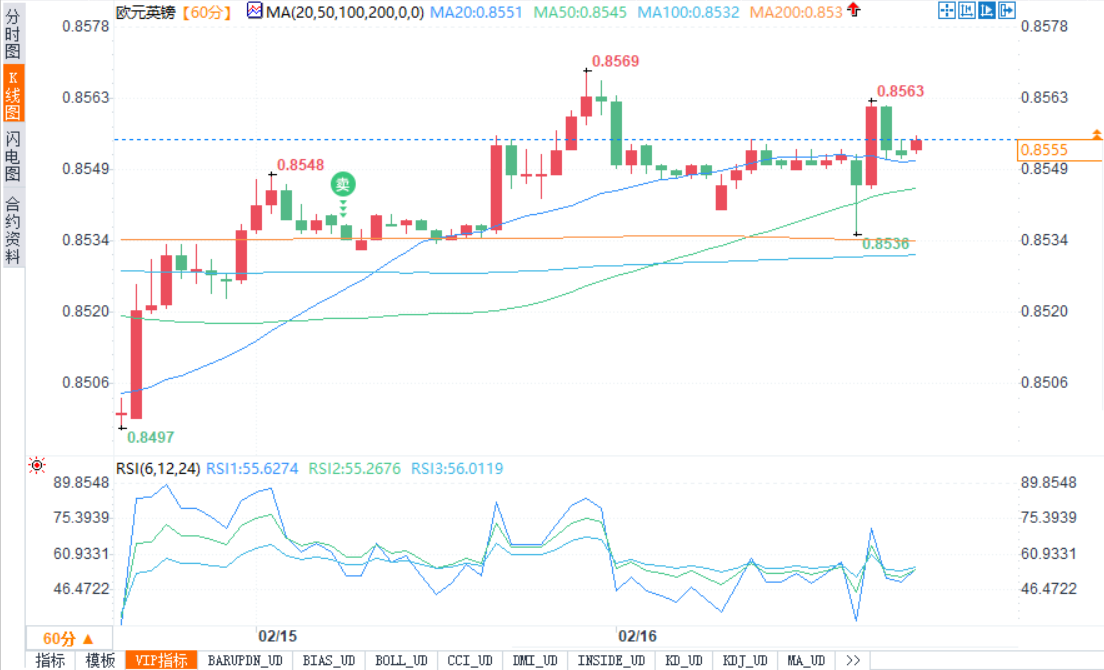The width and height of the screenshot is (1104, 670).
Task: Click the 欧元英镑 symbol name
Action: pyautogui.click(x=146, y=12)
